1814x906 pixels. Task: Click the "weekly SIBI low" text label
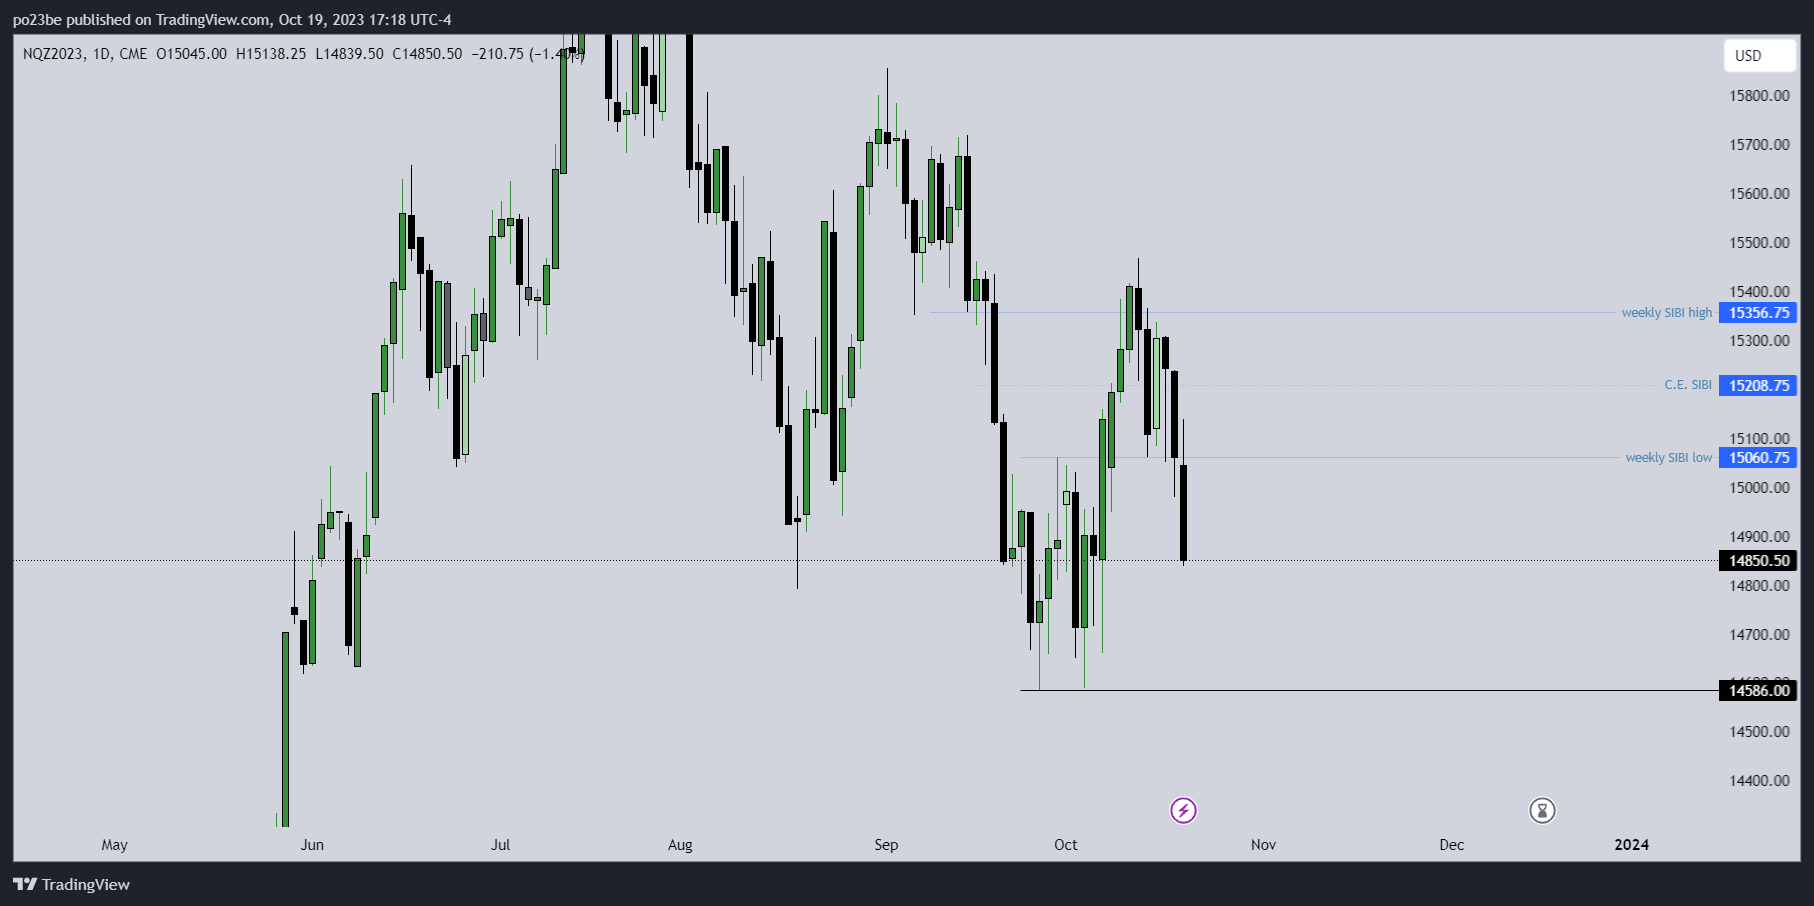[x=1668, y=458]
